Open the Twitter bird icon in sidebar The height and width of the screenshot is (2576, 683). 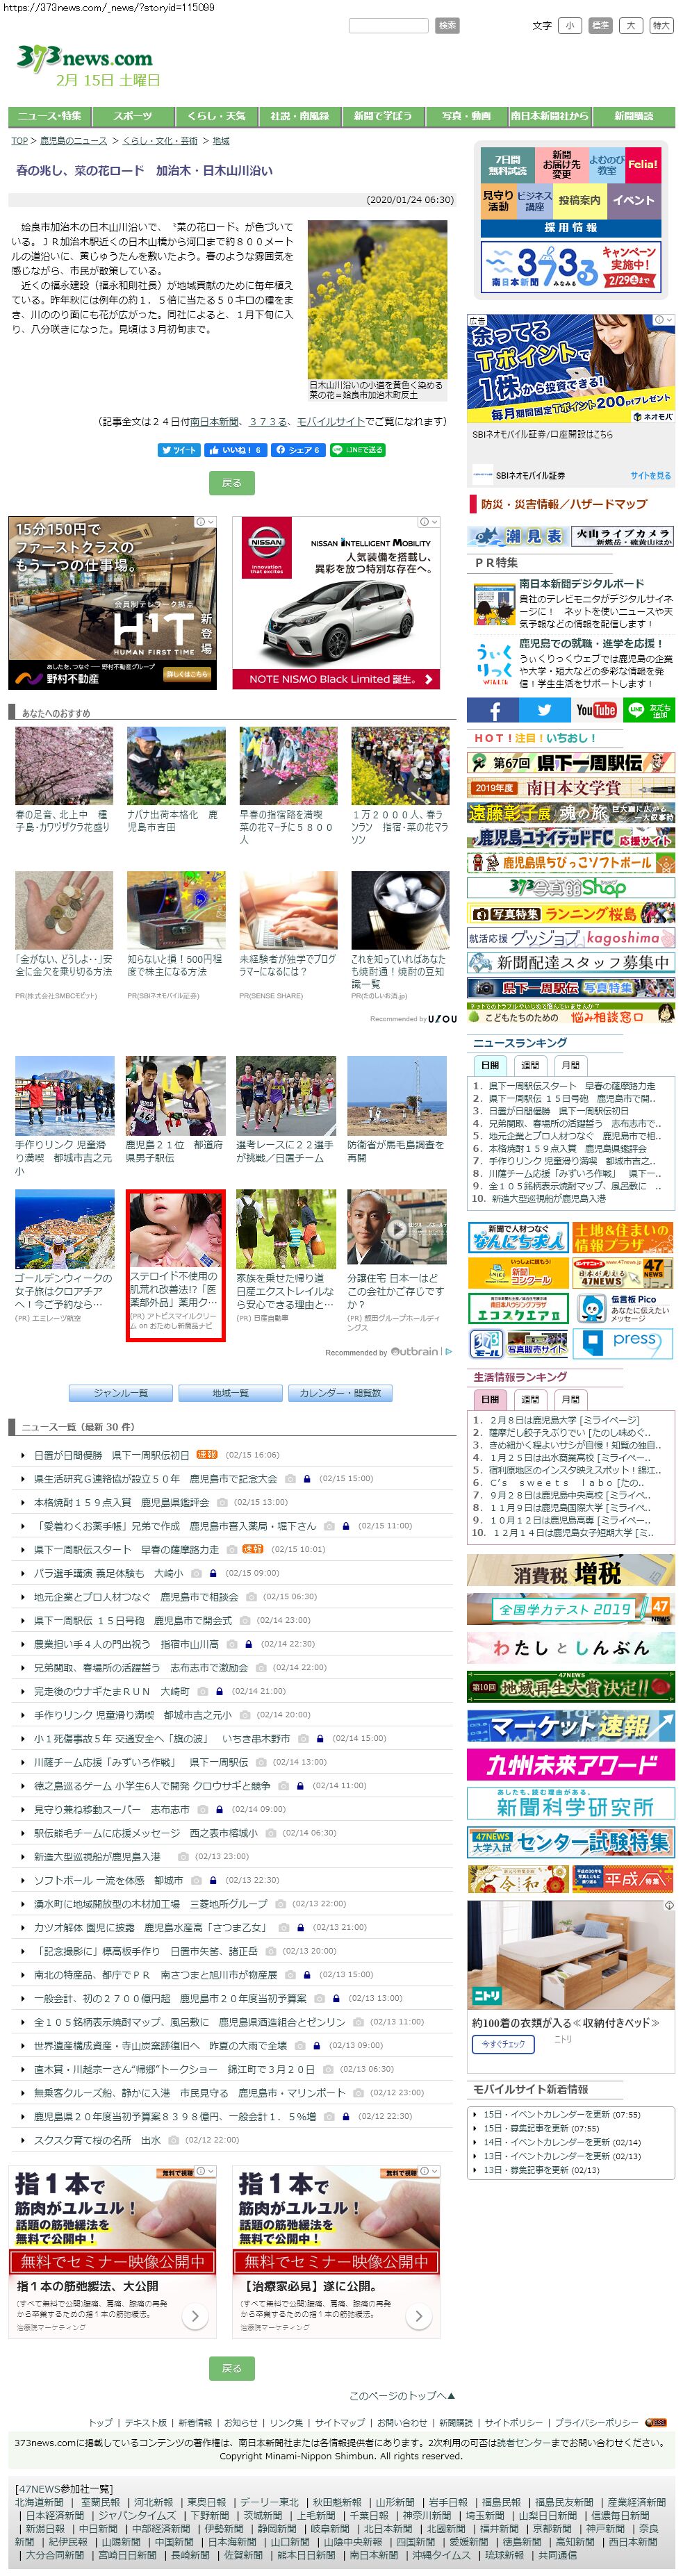(x=544, y=710)
